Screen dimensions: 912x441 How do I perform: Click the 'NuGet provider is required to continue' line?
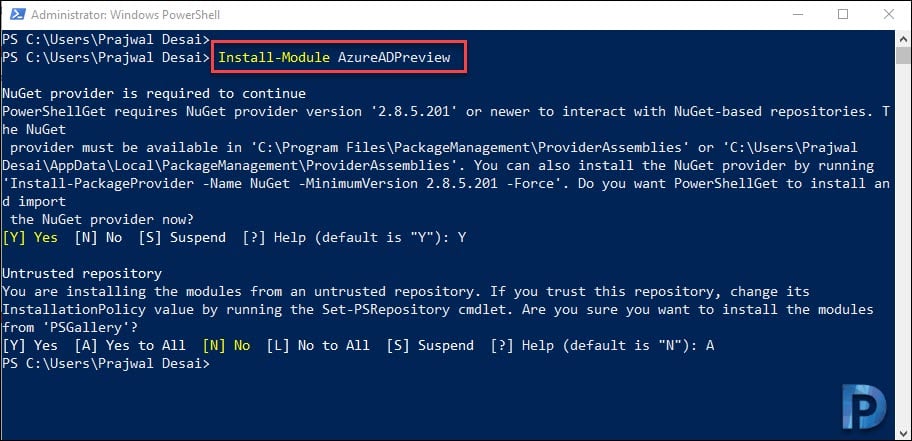(154, 93)
